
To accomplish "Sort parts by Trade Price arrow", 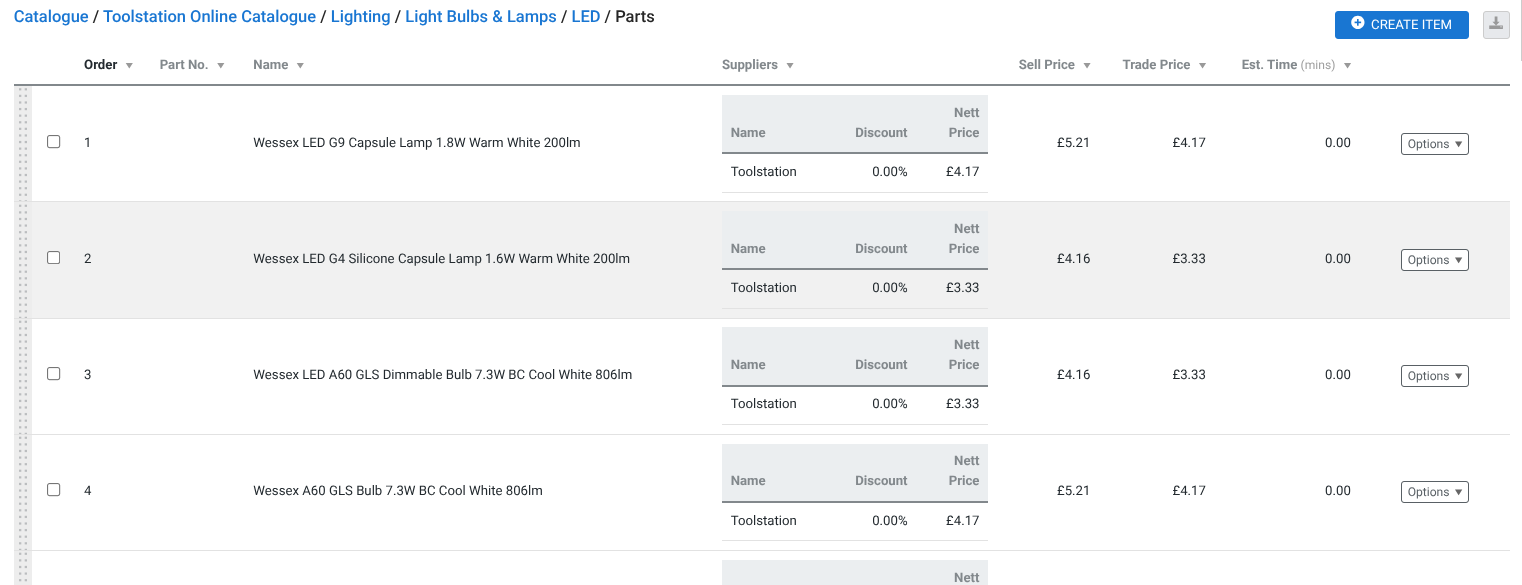I will tap(1202, 66).
